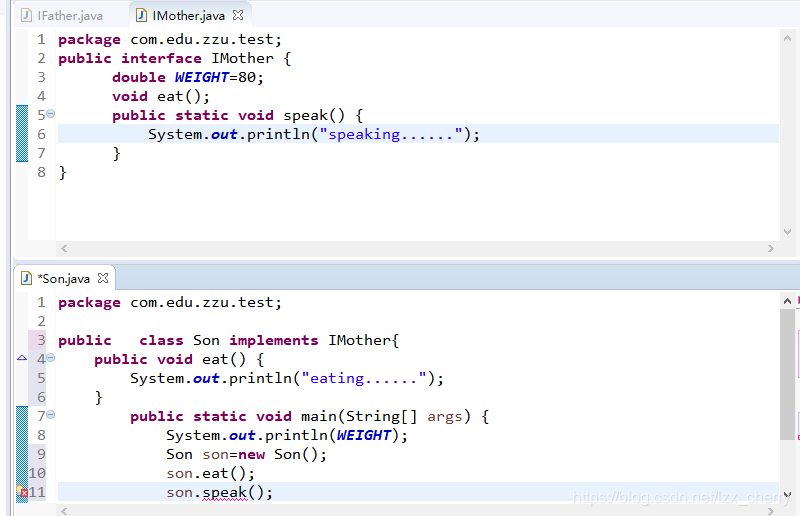This screenshot has width=800, height=516.
Task: Click 'void eat();' declaration in IMother
Action: coord(161,96)
